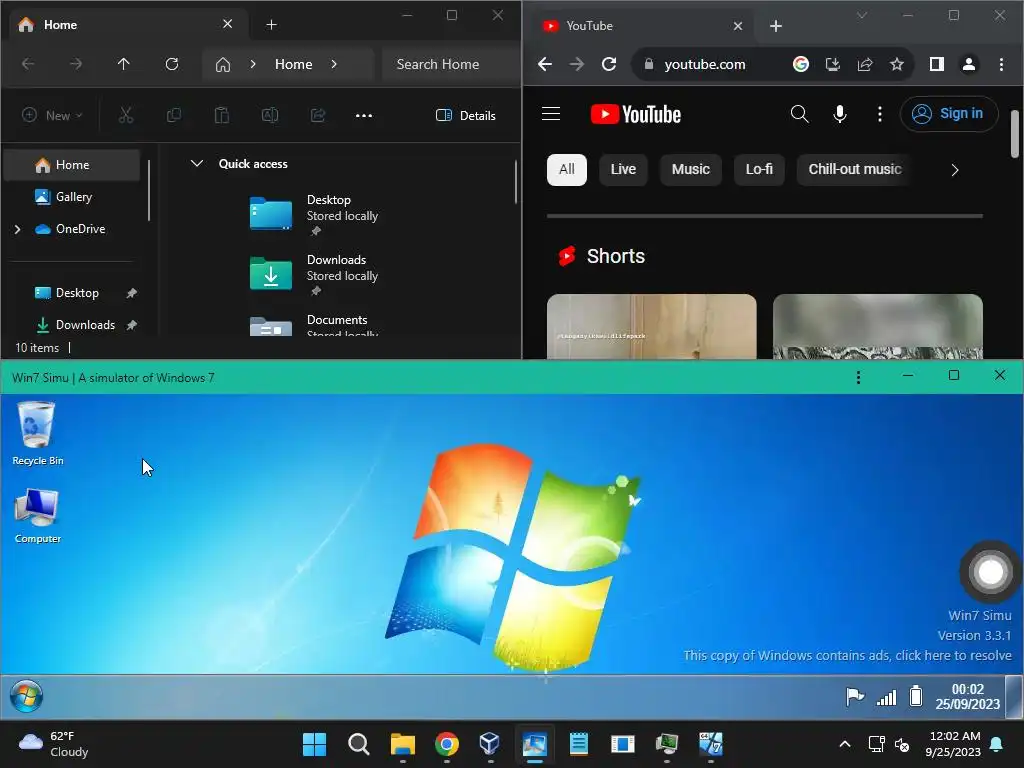Screen dimensions: 1024x768
Task: Click the YouTube search magnifier icon
Action: 799,114
